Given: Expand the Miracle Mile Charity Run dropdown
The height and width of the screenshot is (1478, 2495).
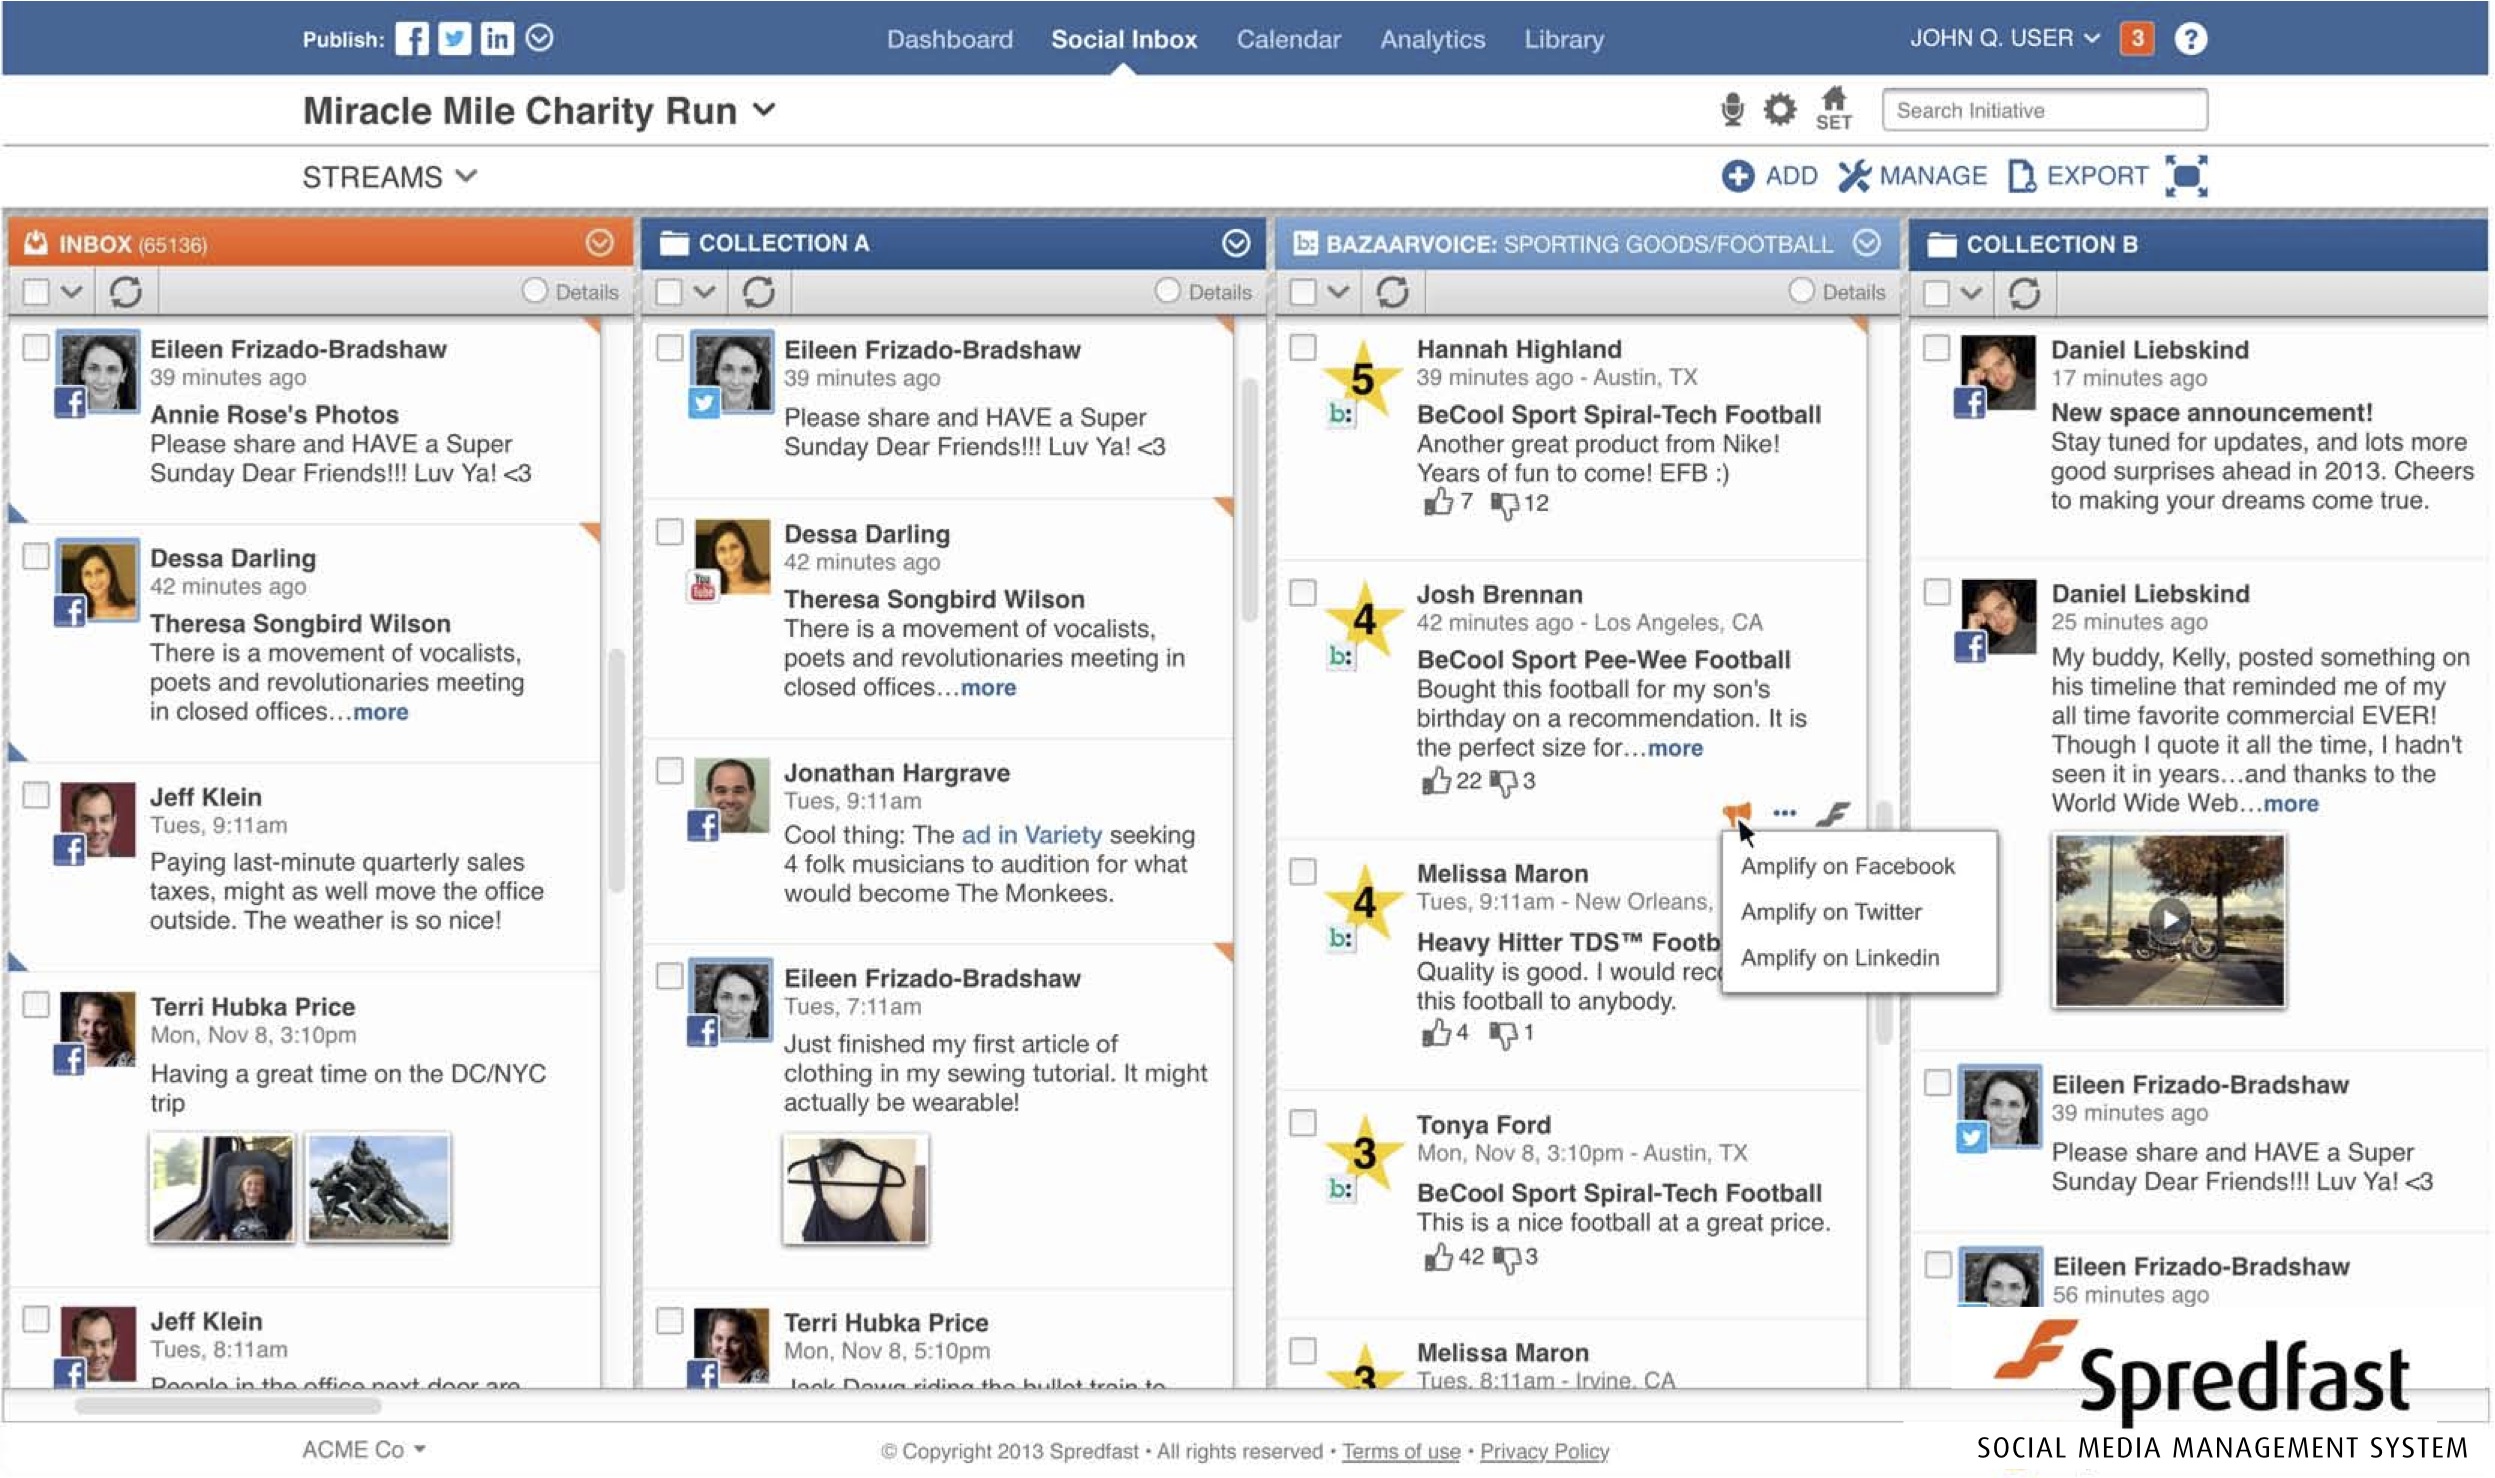Looking at the screenshot, I should [x=764, y=109].
